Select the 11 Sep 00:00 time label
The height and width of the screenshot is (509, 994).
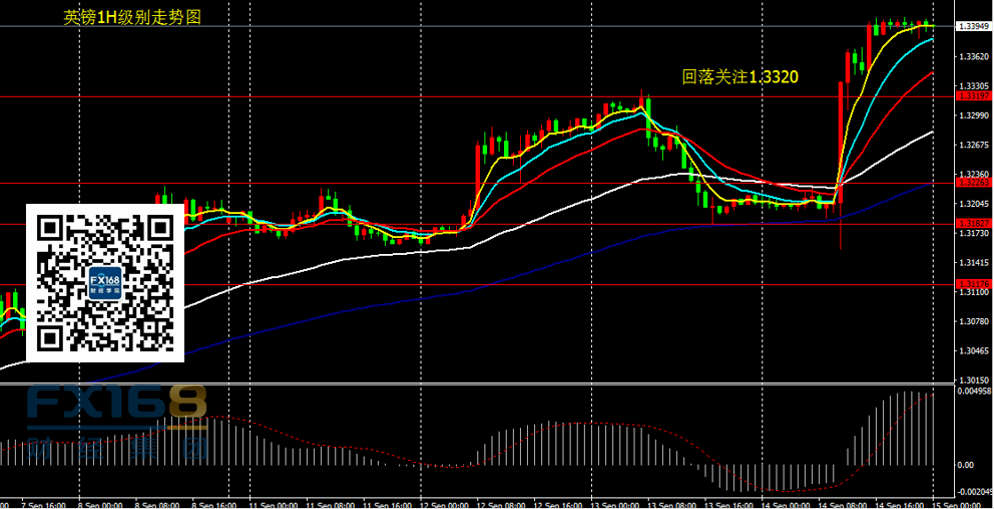tap(274, 503)
